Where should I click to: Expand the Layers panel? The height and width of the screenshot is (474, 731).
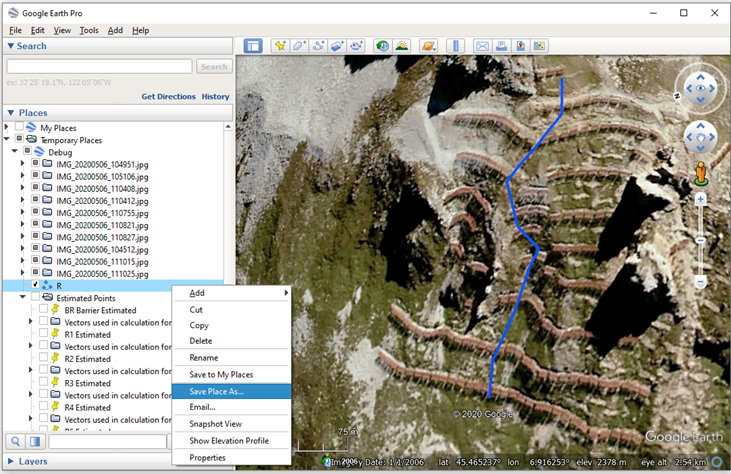[x=11, y=461]
